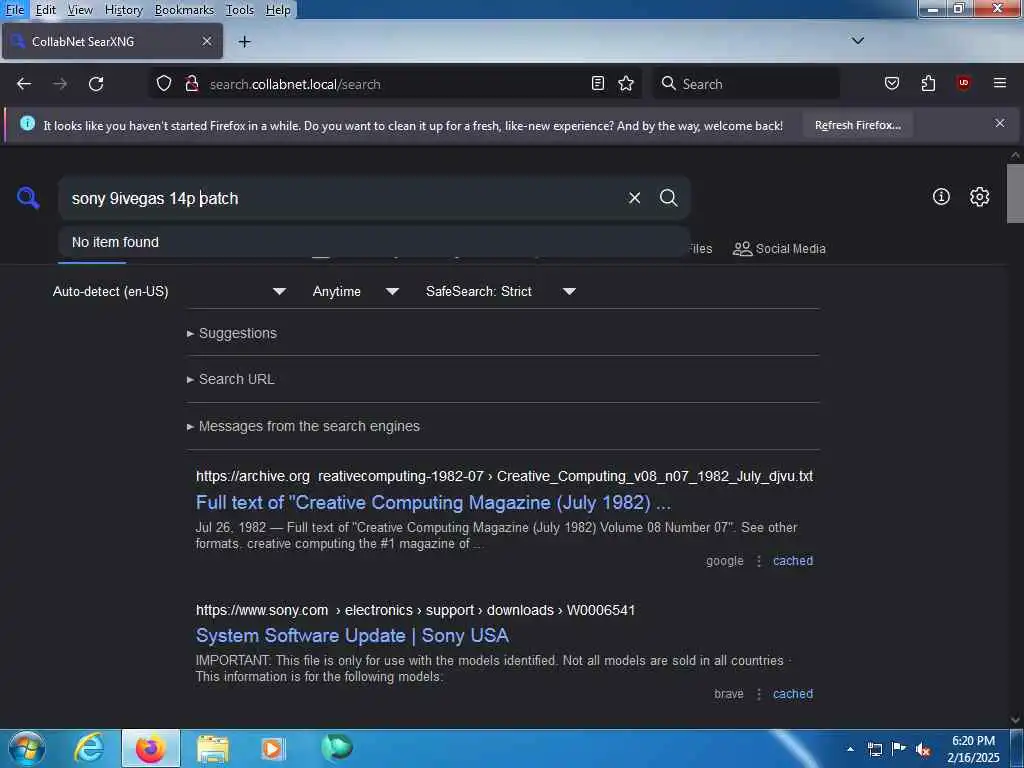Click the scrollbar down arrow
The width and height of the screenshot is (1024, 768).
point(1015,720)
